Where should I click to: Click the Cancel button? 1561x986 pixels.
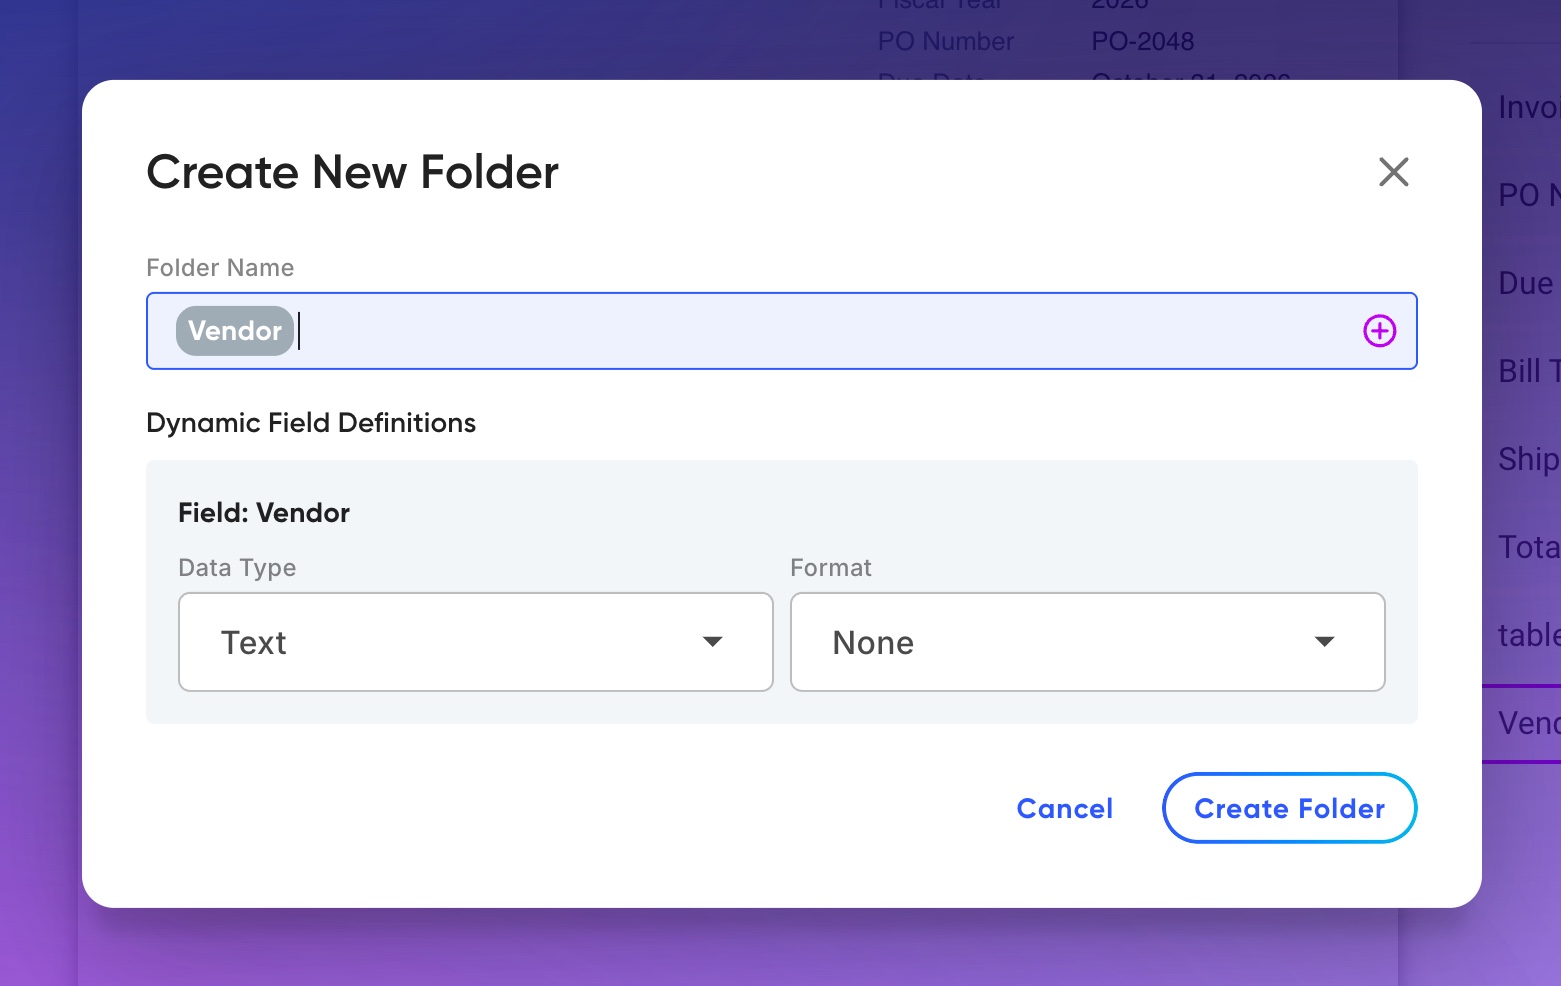tap(1064, 808)
